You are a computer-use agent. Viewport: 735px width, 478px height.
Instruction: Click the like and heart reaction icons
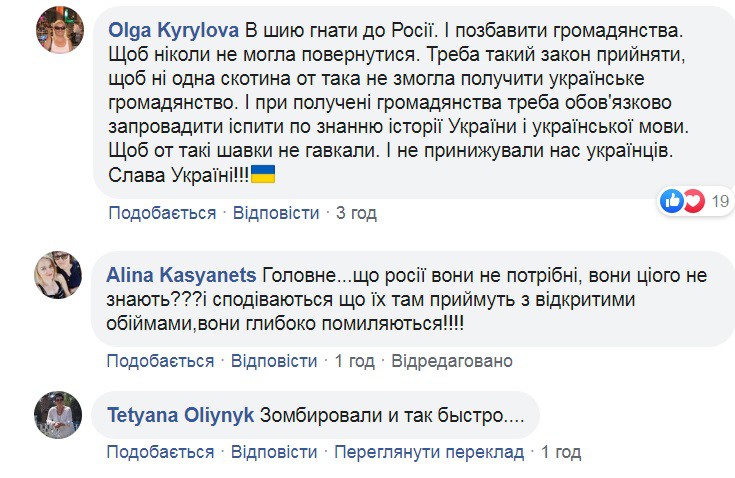coord(683,201)
